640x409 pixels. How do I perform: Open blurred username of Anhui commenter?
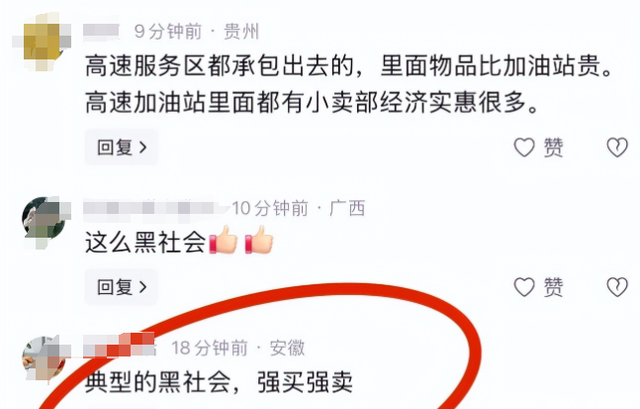point(119,347)
